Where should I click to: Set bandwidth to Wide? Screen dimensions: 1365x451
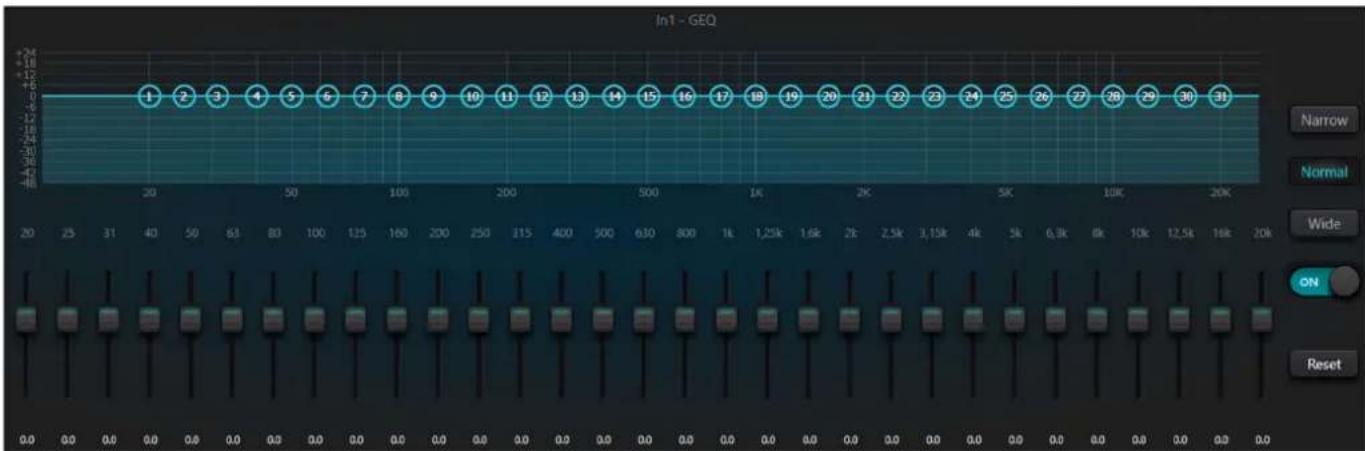pyautogui.click(x=1322, y=223)
